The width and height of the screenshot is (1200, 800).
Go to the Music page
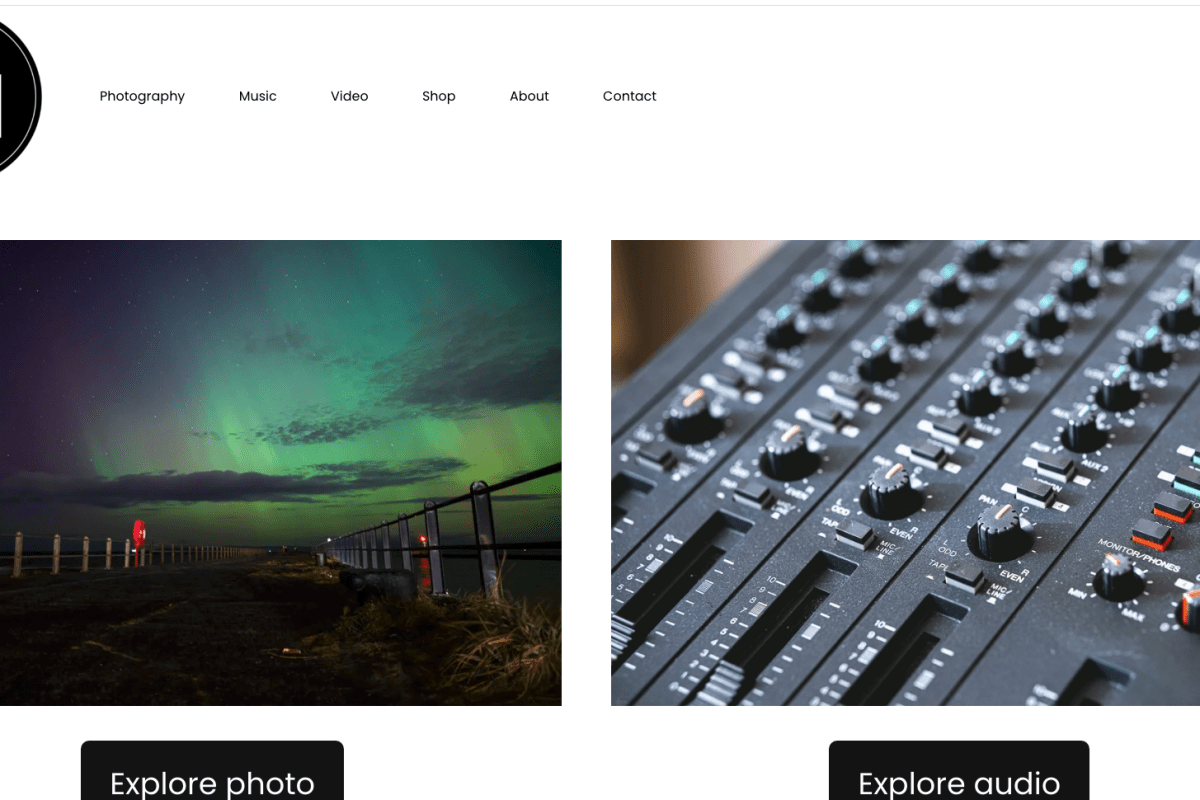coord(257,96)
